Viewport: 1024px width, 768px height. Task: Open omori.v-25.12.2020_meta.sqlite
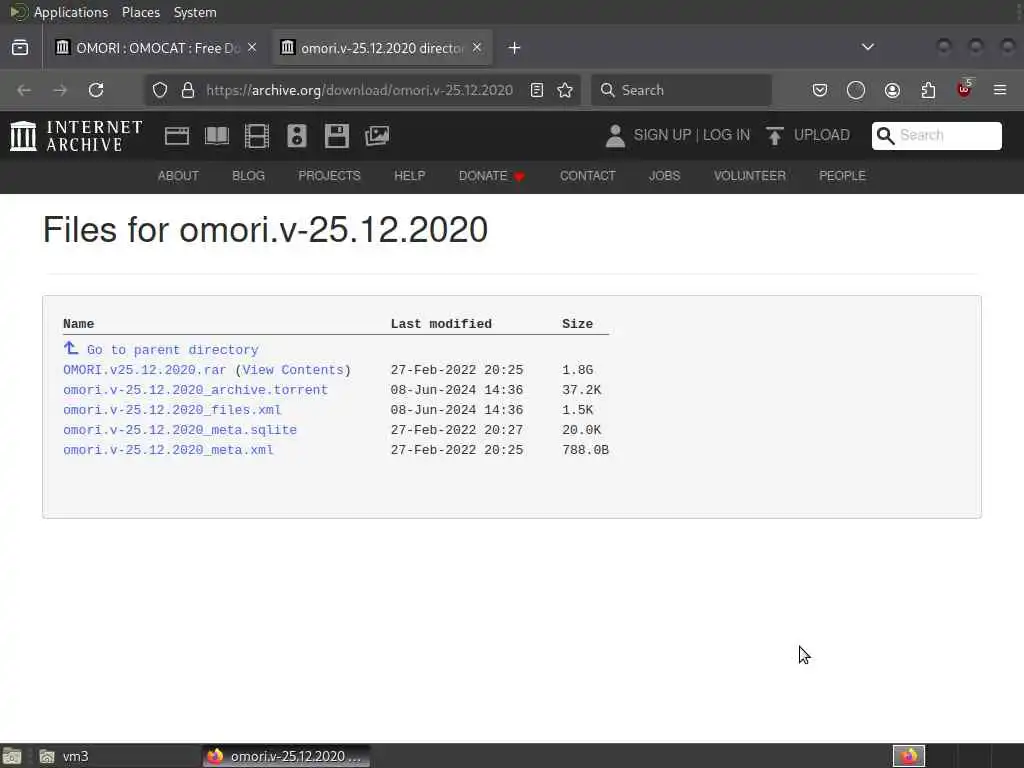pyautogui.click(x=180, y=430)
